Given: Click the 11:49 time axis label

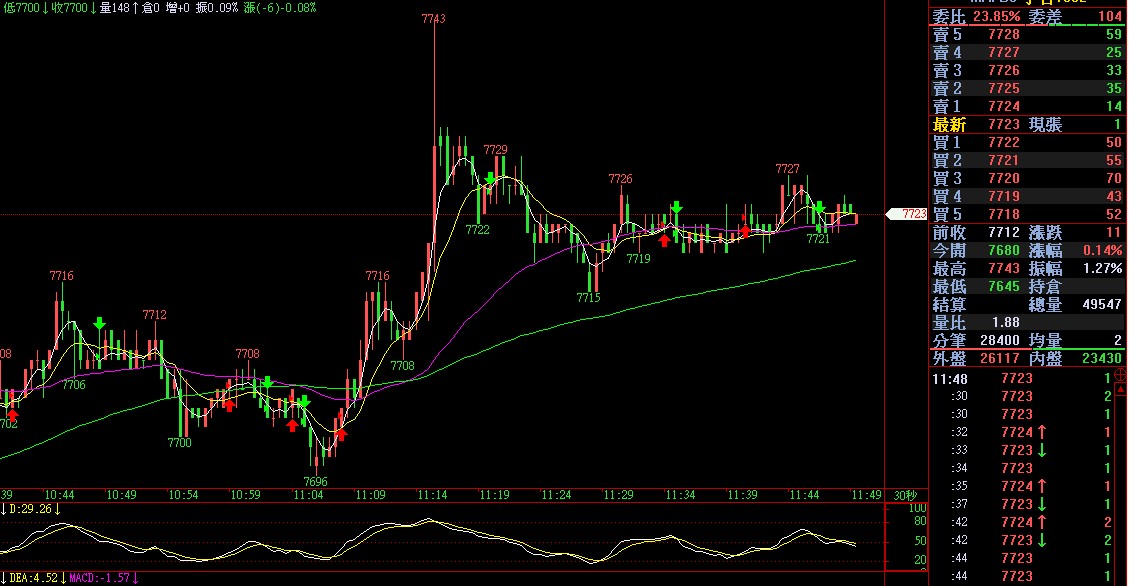Looking at the screenshot, I should (866, 495).
